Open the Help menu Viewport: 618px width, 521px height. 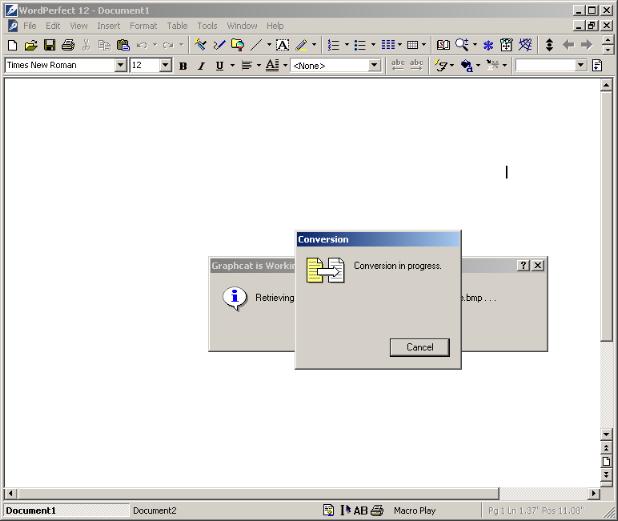point(275,26)
